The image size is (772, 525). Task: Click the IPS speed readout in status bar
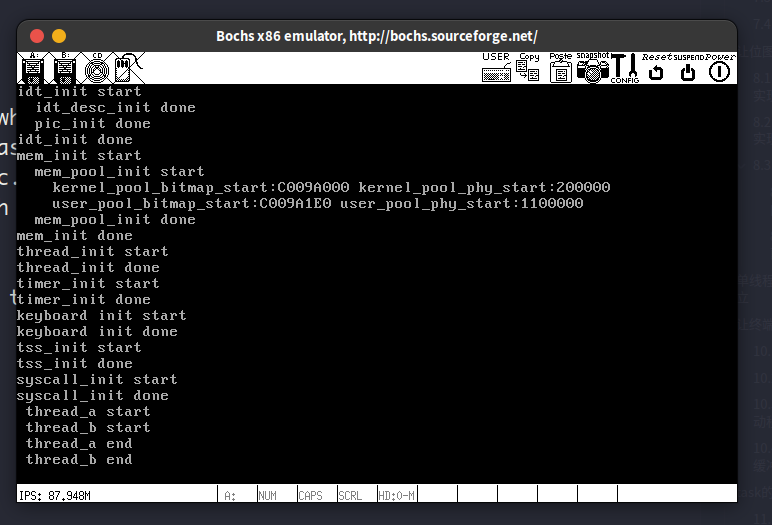pyautogui.click(x=55, y=495)
